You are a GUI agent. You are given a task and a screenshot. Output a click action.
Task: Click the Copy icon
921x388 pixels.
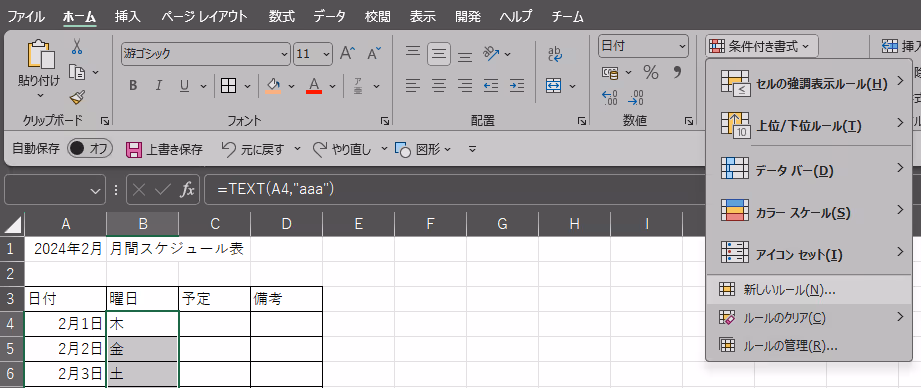77,72
